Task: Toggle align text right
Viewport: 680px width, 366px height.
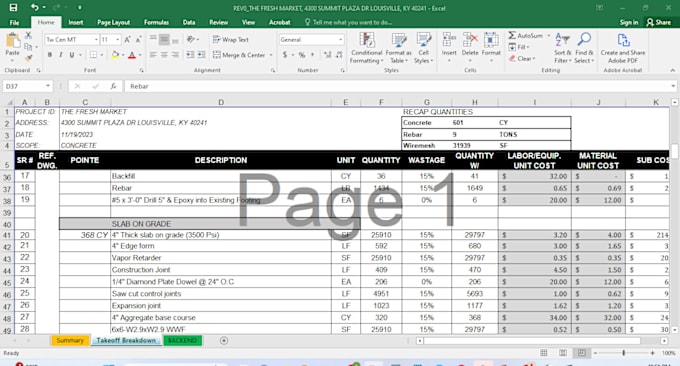Action: point(175,55)
